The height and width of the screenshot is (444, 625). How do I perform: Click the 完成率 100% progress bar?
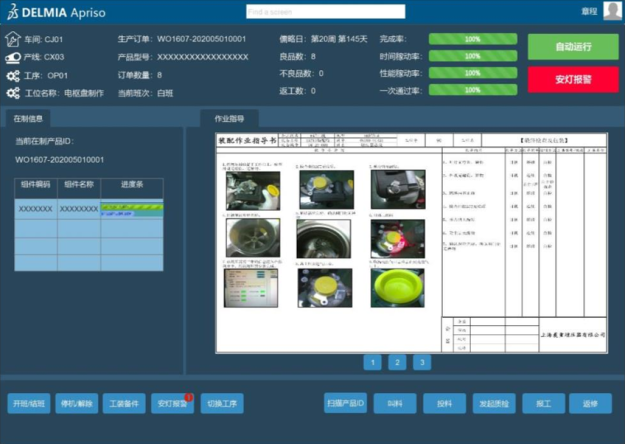tap(473, 40)
